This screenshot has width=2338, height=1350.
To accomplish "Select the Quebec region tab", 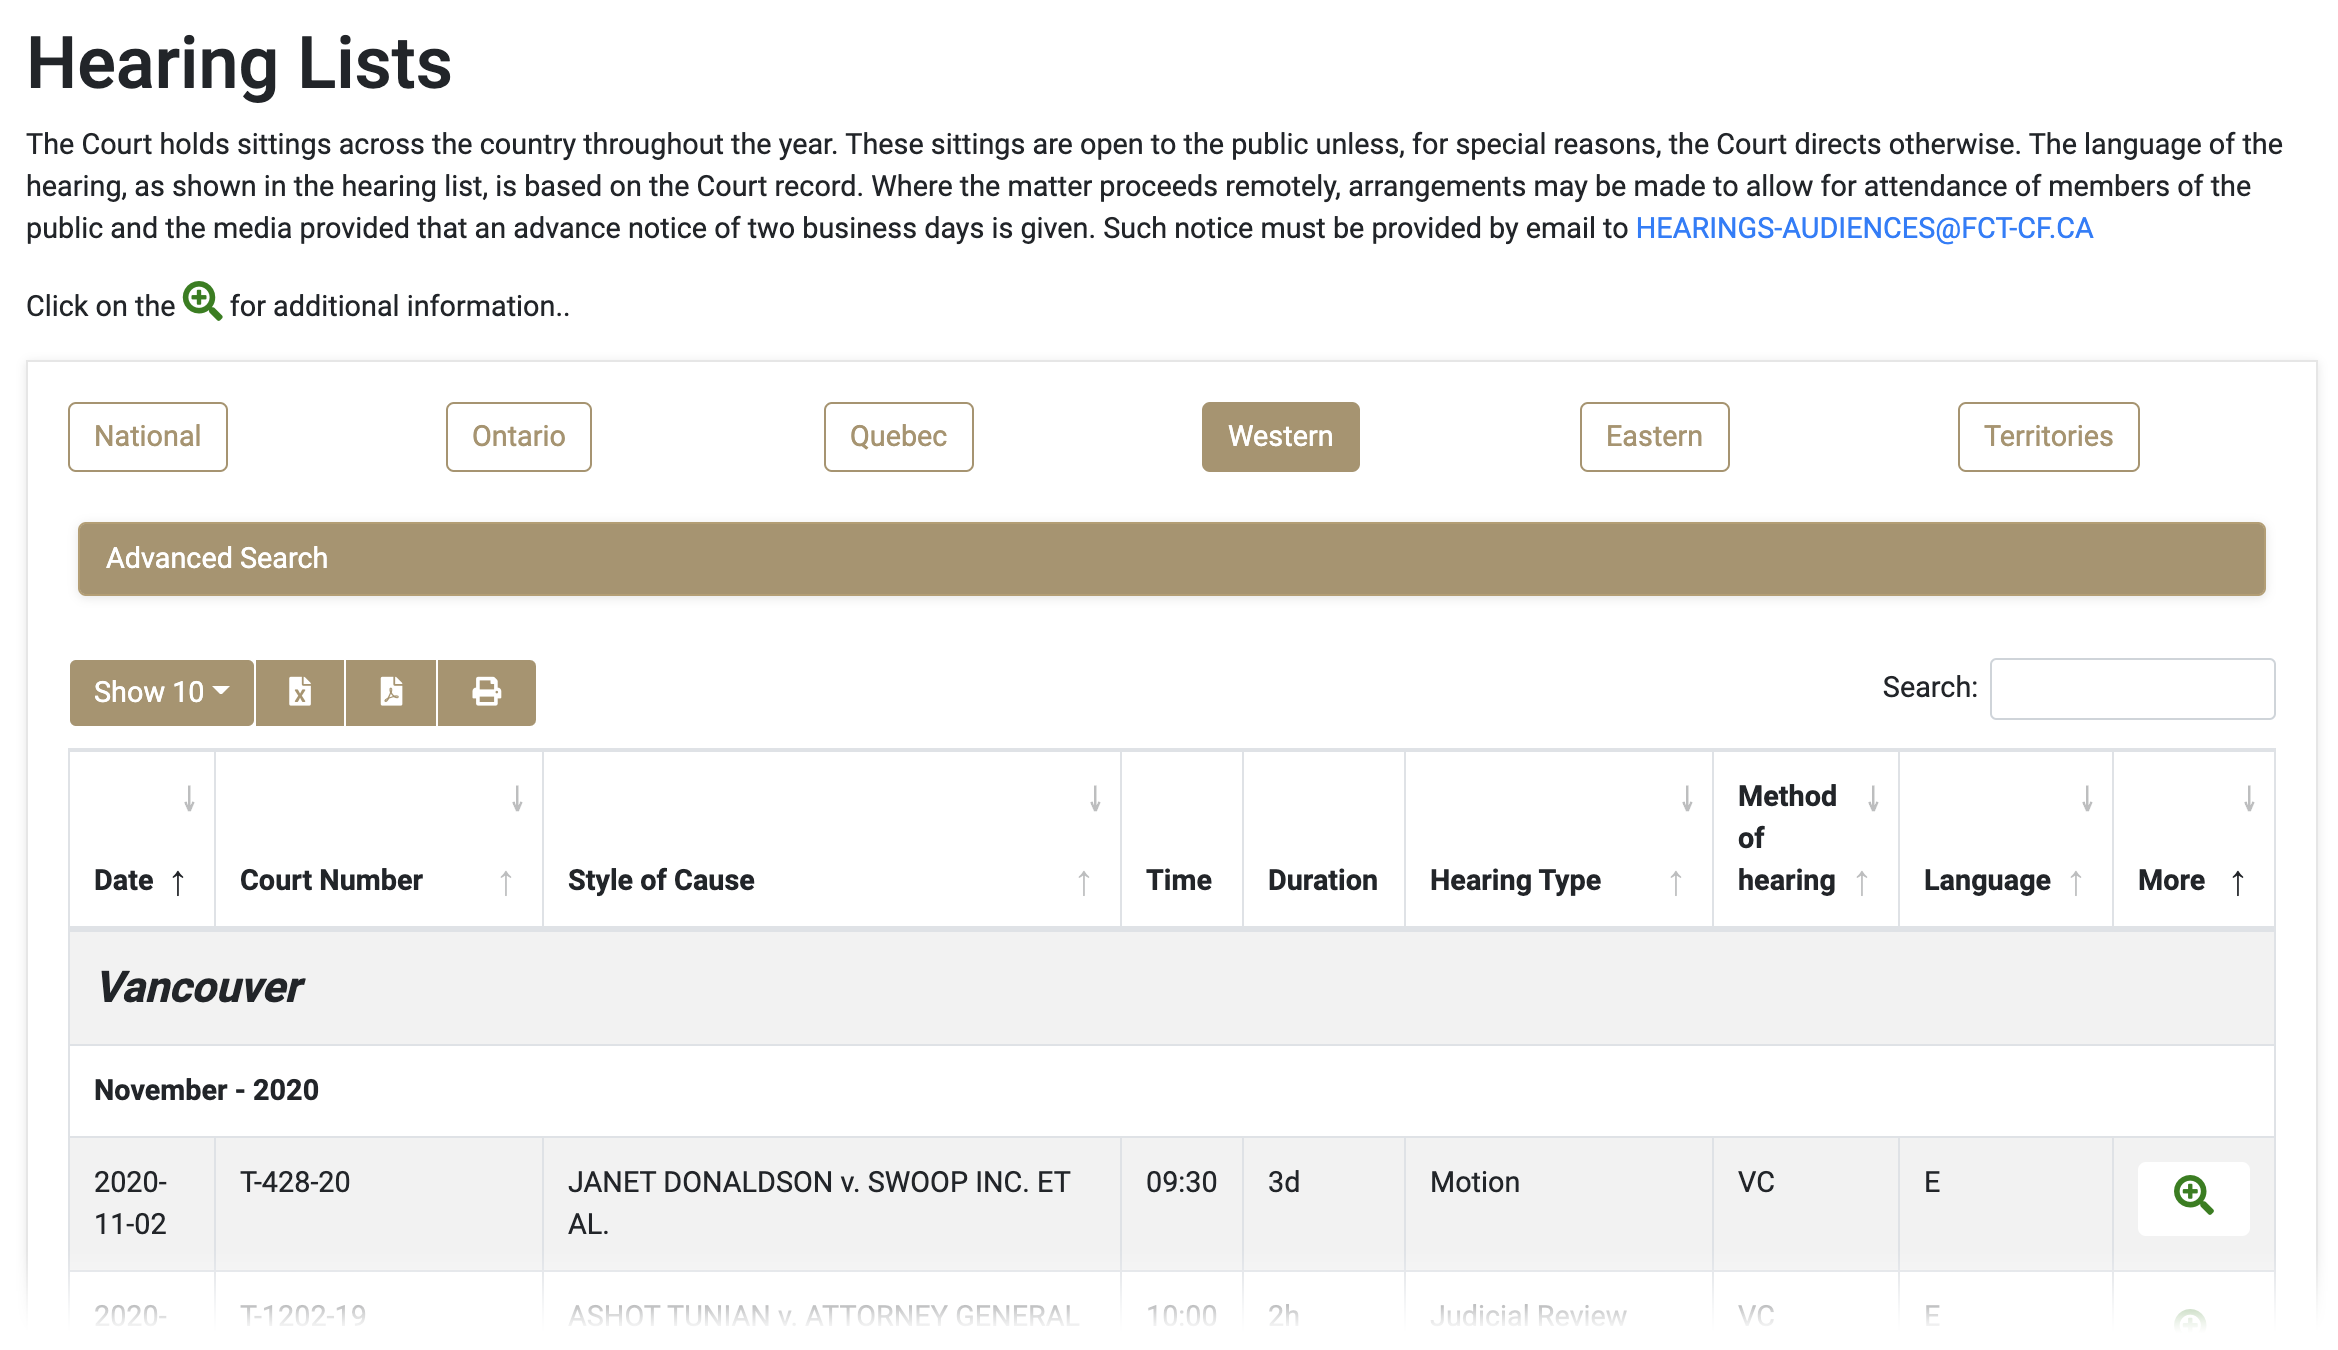I will 898,437.
